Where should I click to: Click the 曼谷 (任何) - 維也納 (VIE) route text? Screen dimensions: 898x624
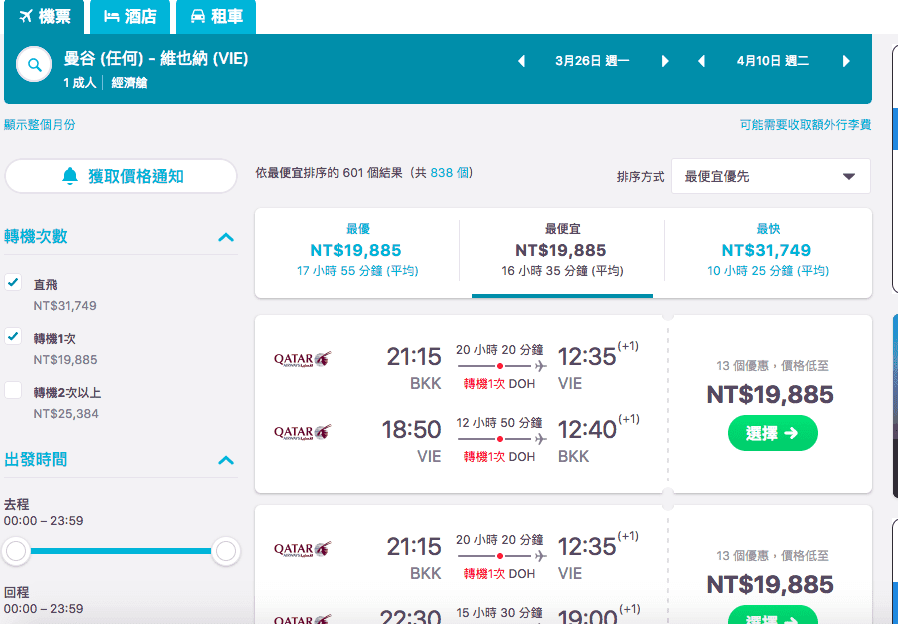156,58
